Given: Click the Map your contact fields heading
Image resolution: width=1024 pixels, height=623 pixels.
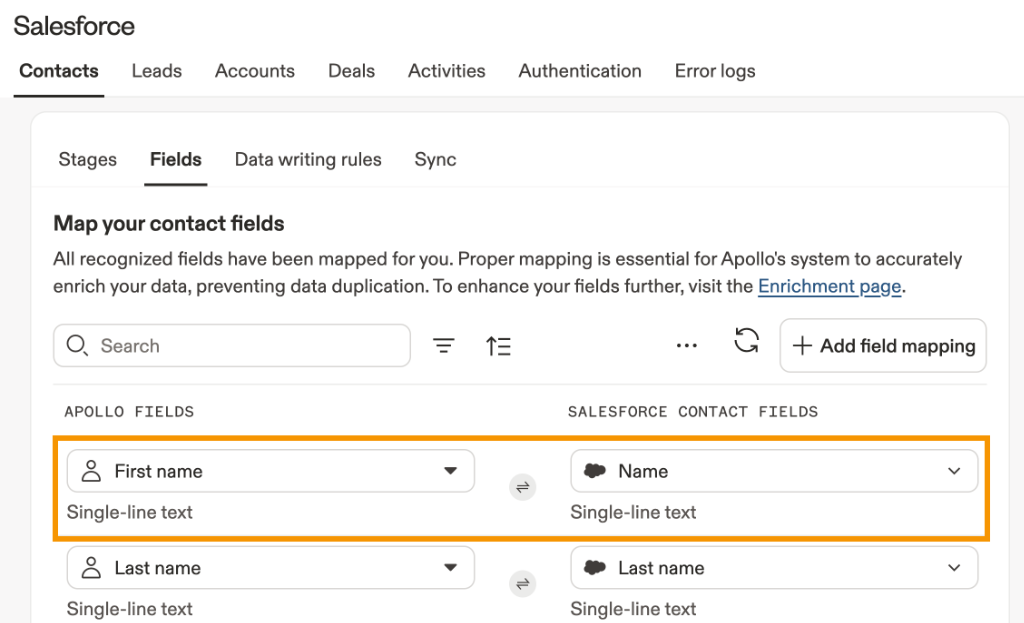Looking at the screenshot, I should point(168,223).
